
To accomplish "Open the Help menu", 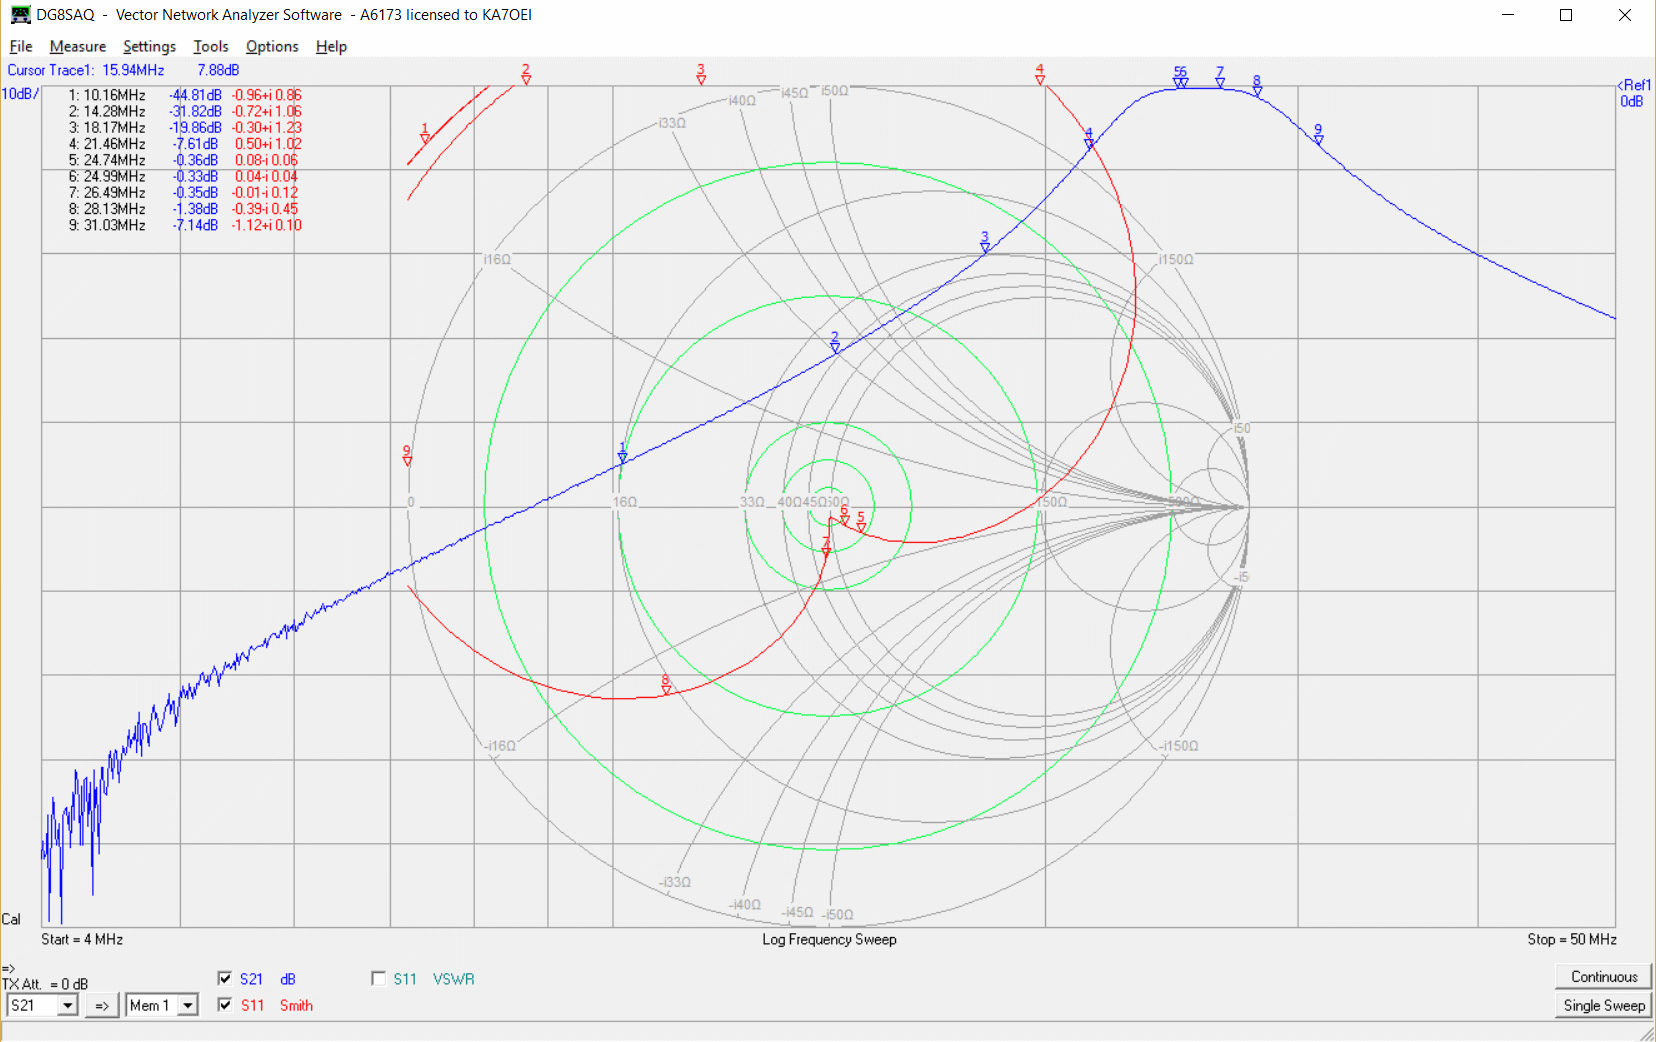I will pyautogui.click(x=331, y=46).
